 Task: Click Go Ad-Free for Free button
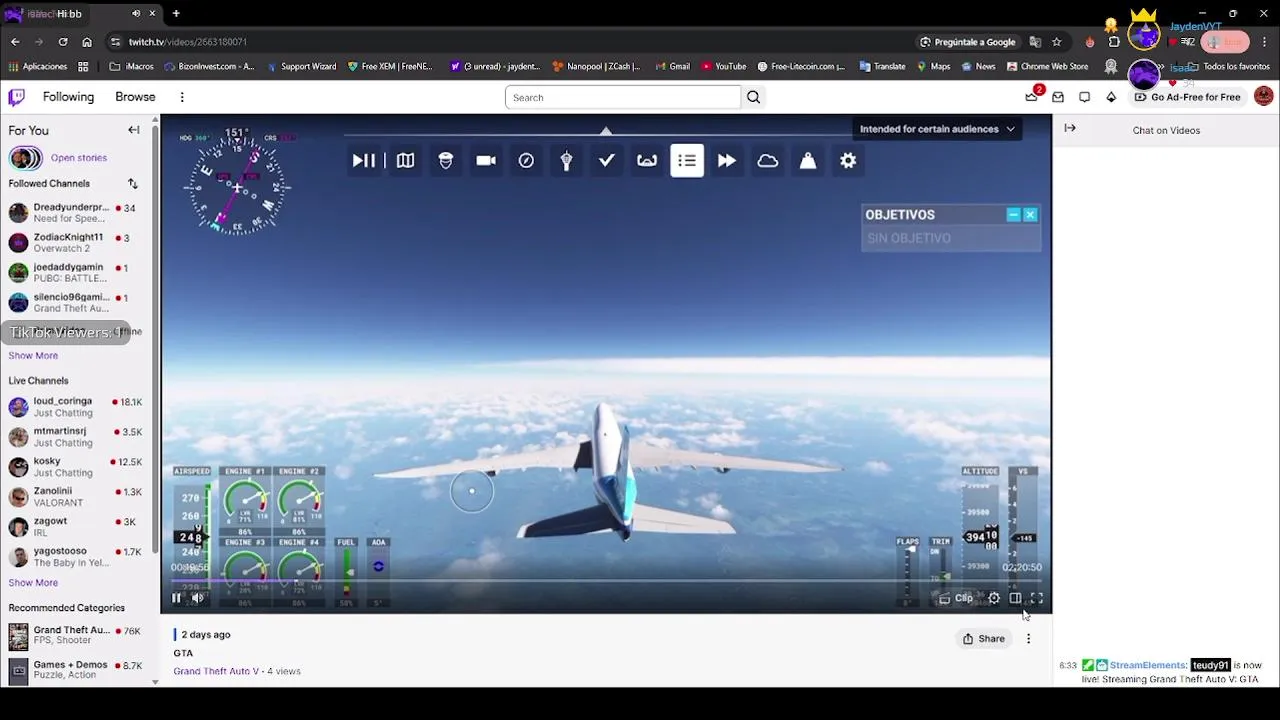click(1187, 97)
